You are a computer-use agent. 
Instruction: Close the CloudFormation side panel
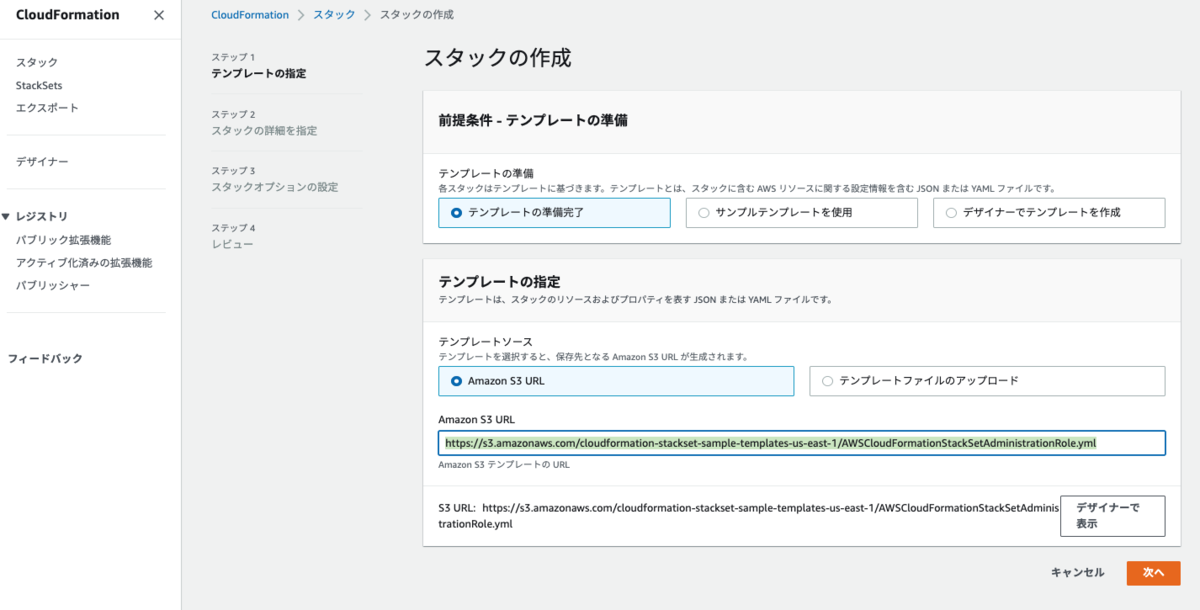159,15
